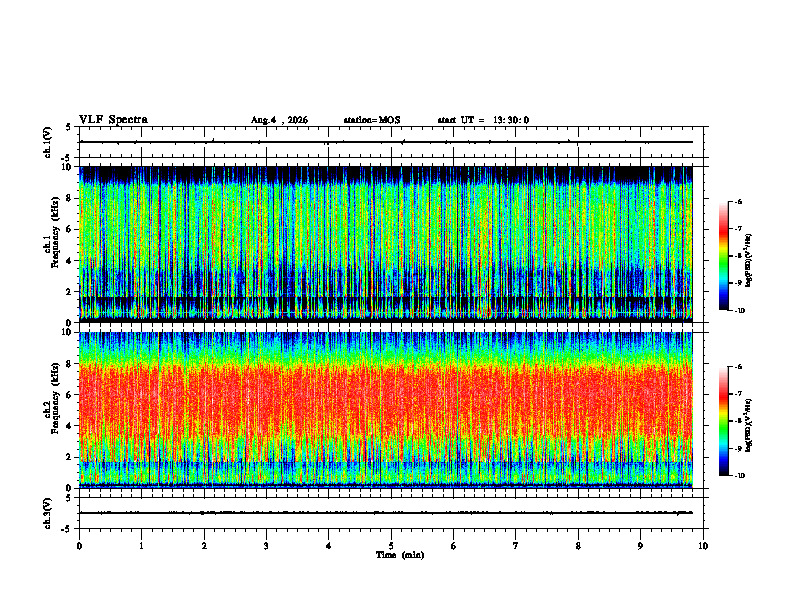Click the "-10" label on ch.2 color scale
Image resolution: width=792 pixels, height=612 pixels.
tap(739, 476)
